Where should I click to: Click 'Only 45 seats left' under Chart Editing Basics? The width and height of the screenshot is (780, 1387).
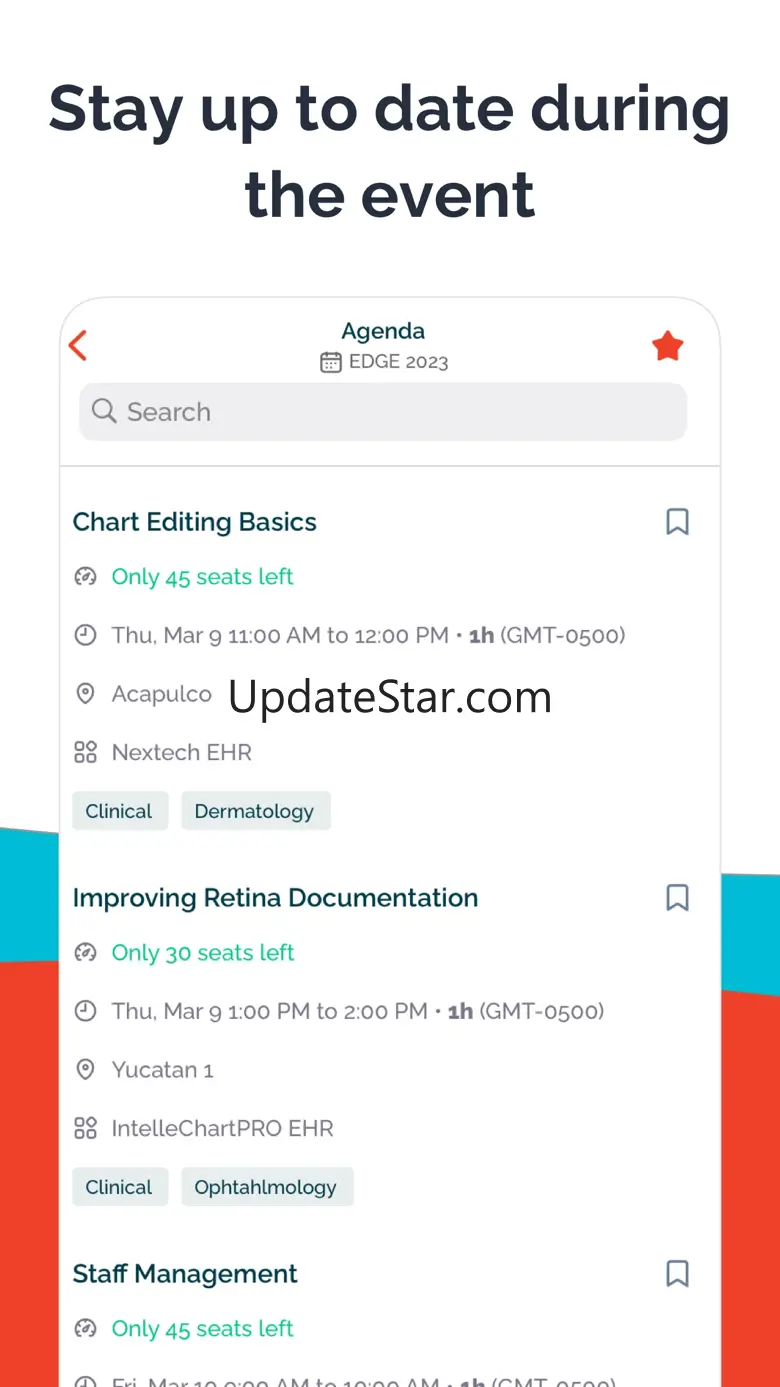pos(203,577)
